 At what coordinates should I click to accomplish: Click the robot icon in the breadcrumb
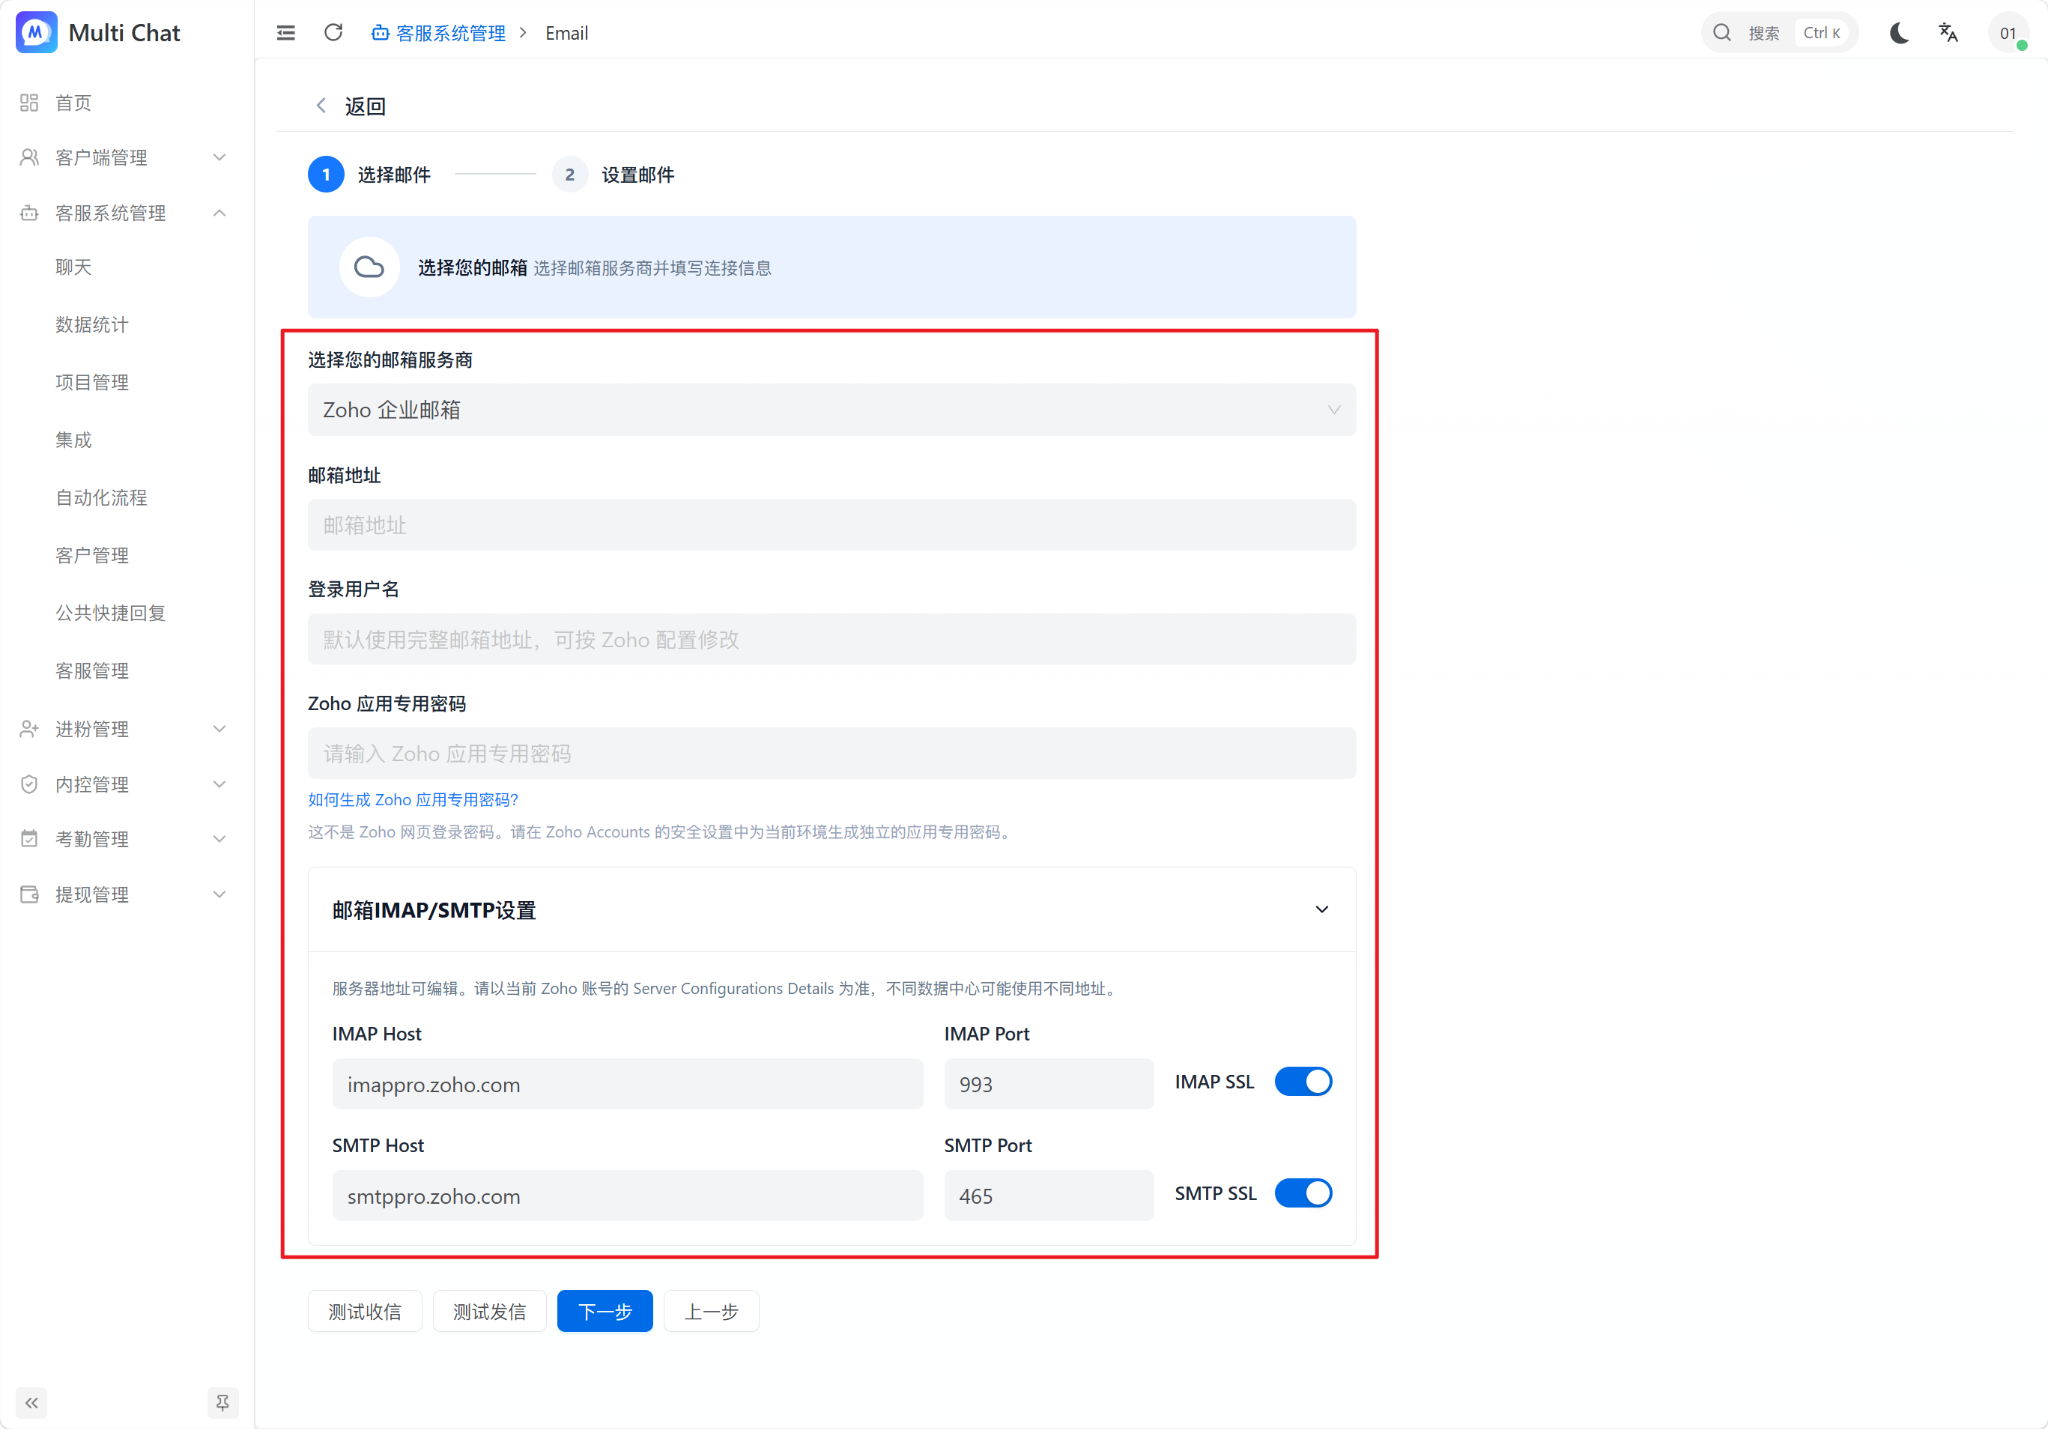pos(380,33)
